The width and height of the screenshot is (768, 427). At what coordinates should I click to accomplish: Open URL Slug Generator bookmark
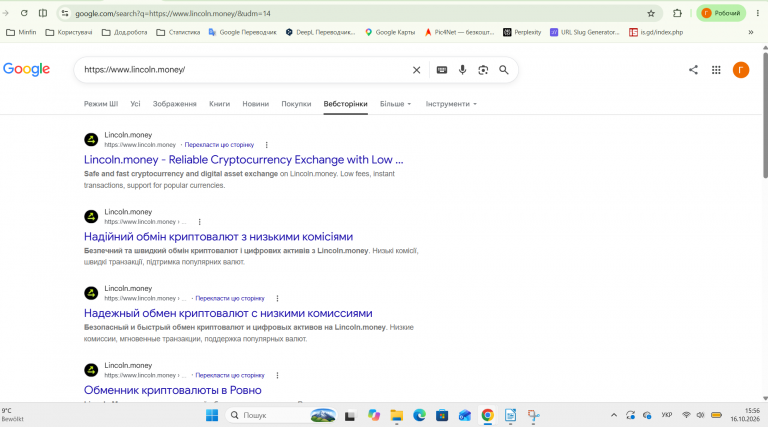585,32
